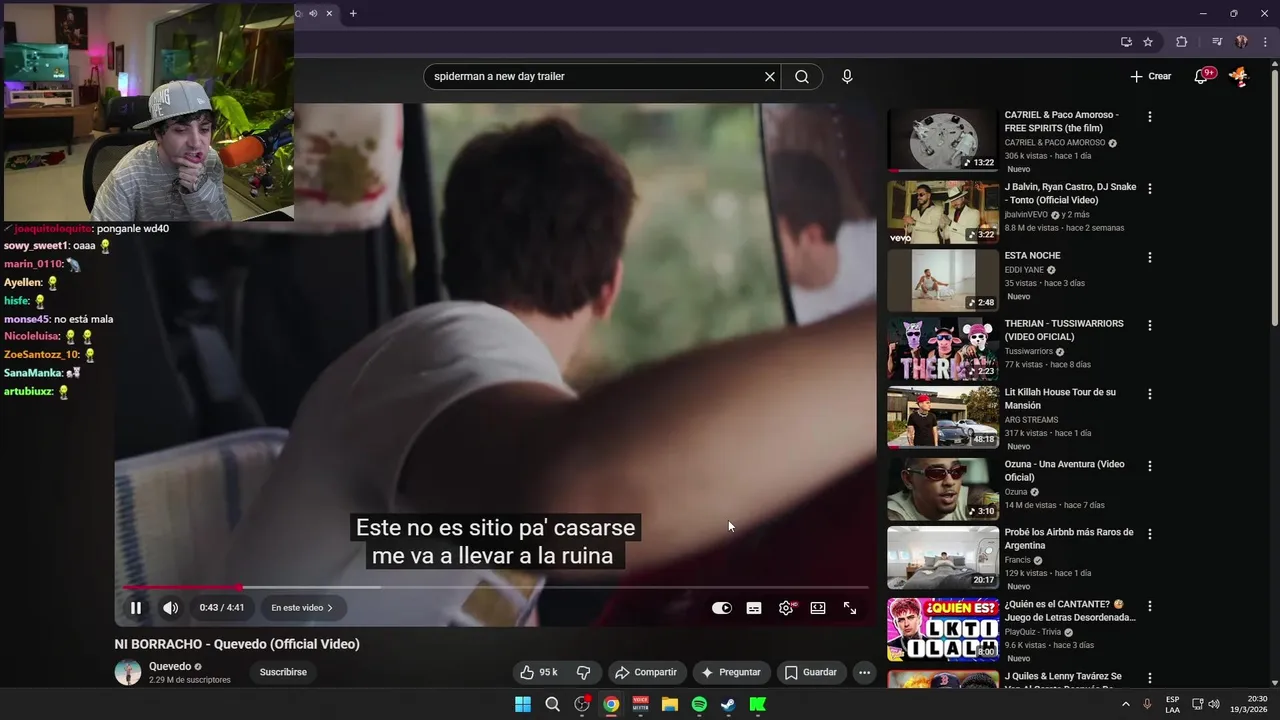Open Lit Killah House Tour thumbnail
The image size is (1280, 720).
[x=943, y=418]
